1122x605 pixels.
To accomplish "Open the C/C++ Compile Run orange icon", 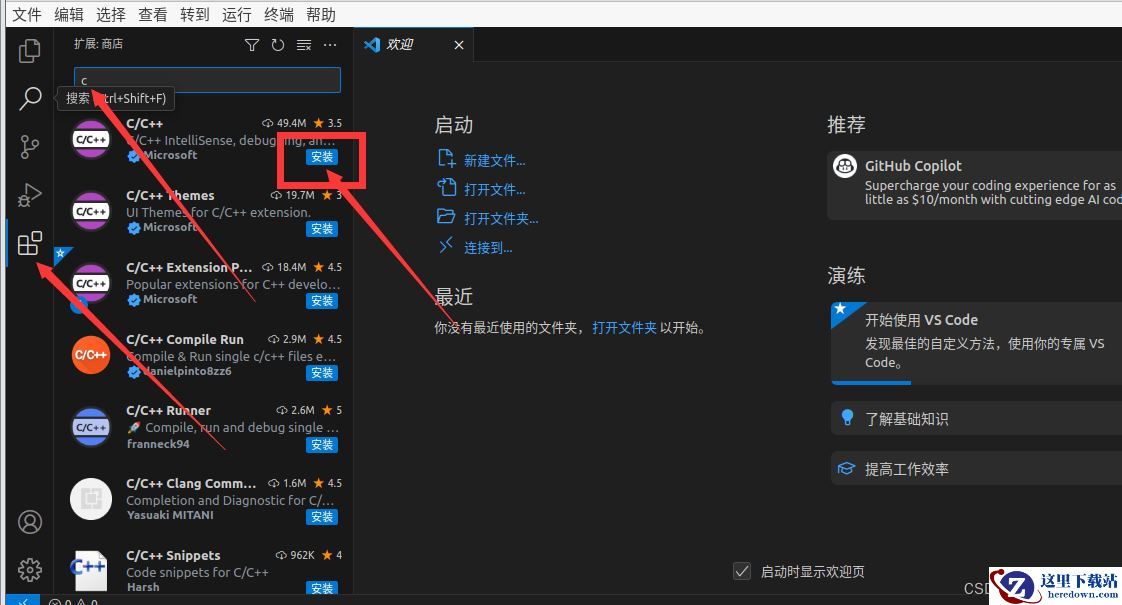I will tap(91, 355).
